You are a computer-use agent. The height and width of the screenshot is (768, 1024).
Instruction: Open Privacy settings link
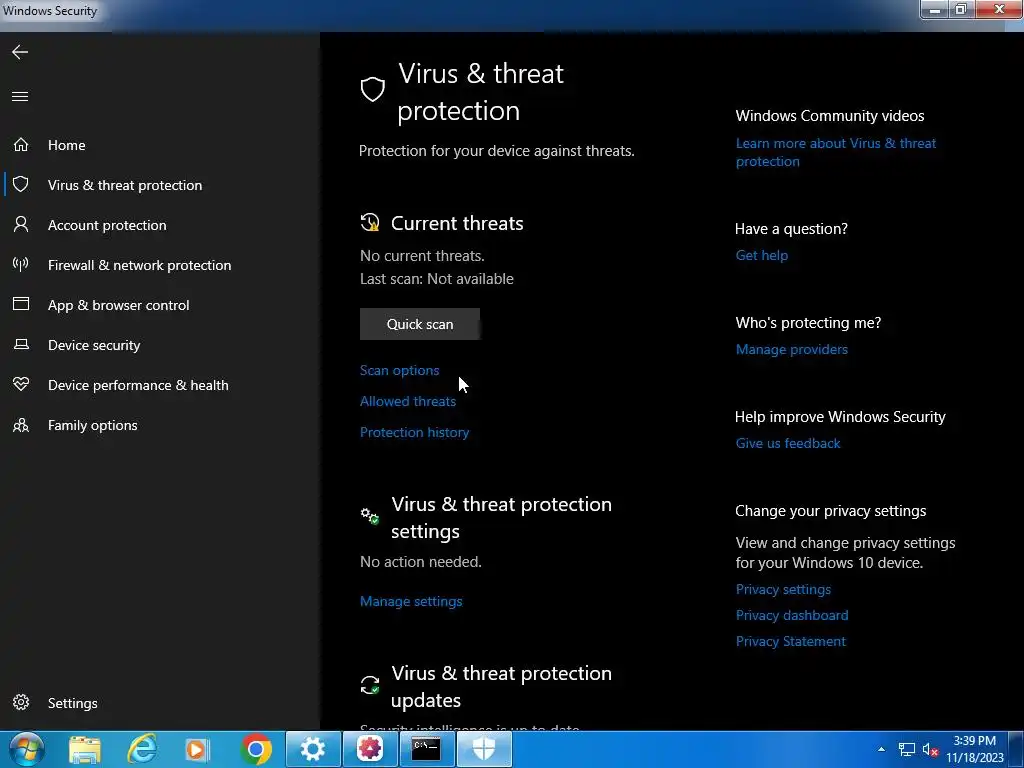pyautogui.click(x=784, y=589)
